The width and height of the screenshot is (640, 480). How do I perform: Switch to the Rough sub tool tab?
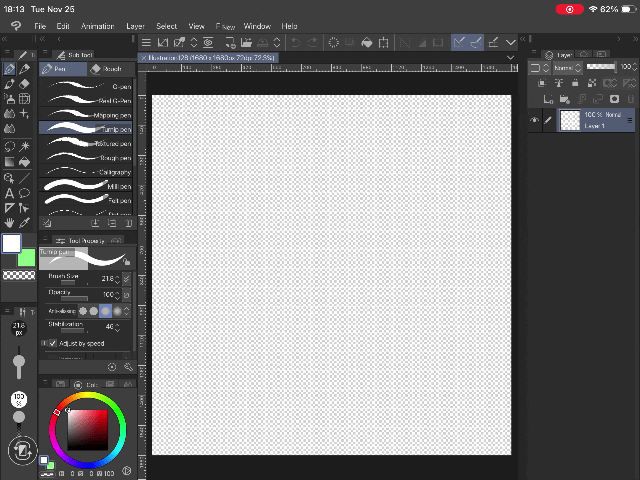point(110,69)
